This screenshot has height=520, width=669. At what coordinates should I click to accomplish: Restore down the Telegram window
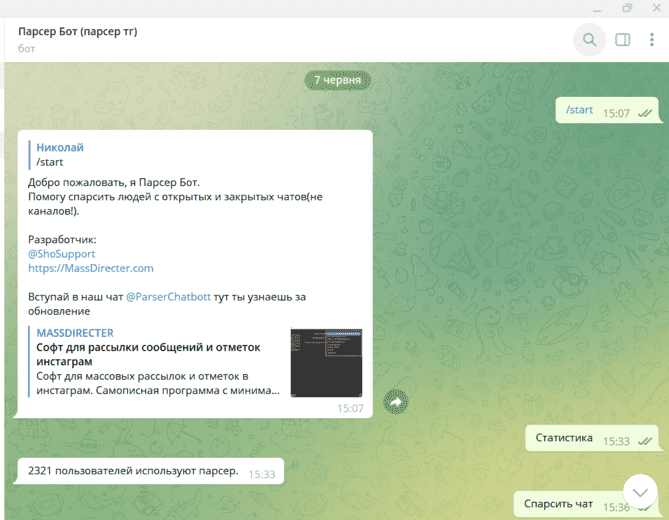[627, 8]
